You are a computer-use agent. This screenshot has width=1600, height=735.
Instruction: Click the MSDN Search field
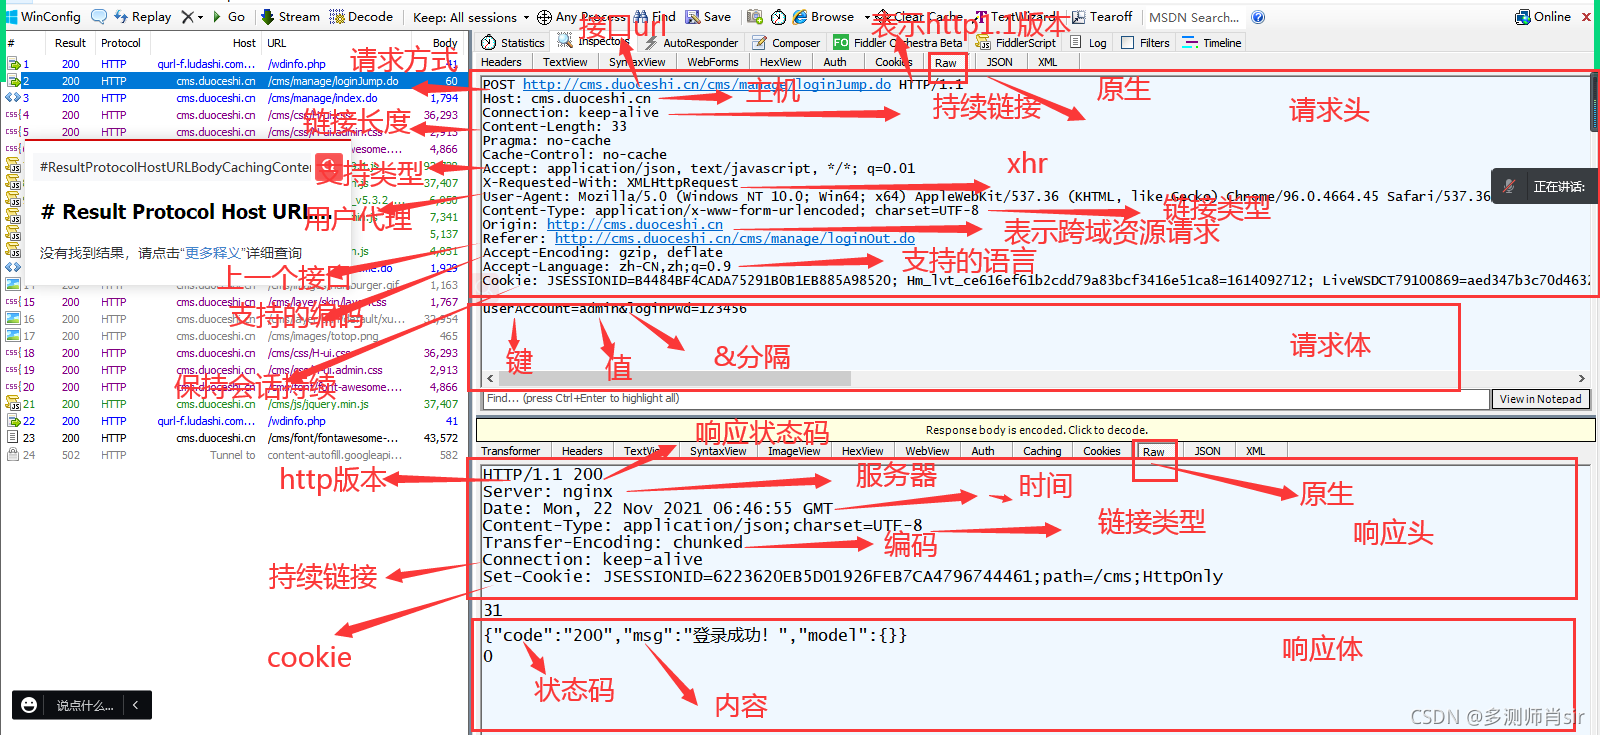1194,17
